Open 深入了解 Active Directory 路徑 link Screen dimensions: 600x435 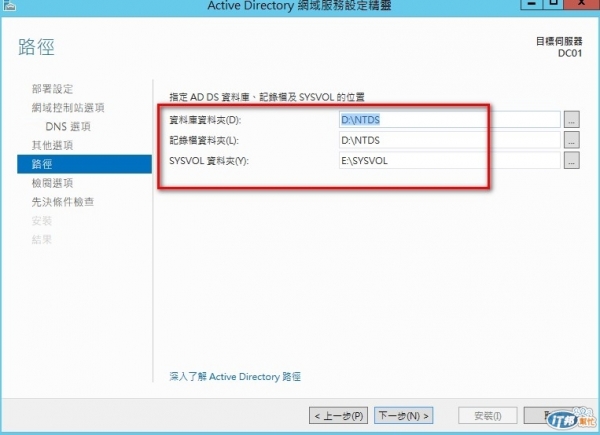pyautogui.click(x=235, y=376)
